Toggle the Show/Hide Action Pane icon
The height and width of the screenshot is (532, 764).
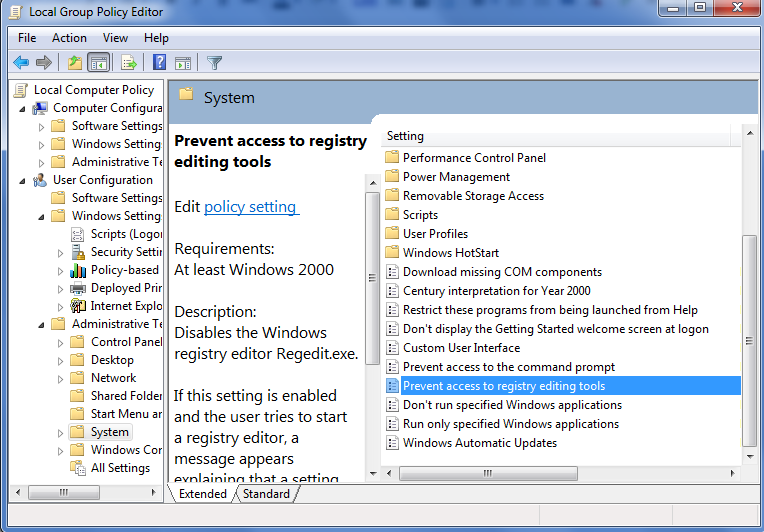(x=183, y=62)
